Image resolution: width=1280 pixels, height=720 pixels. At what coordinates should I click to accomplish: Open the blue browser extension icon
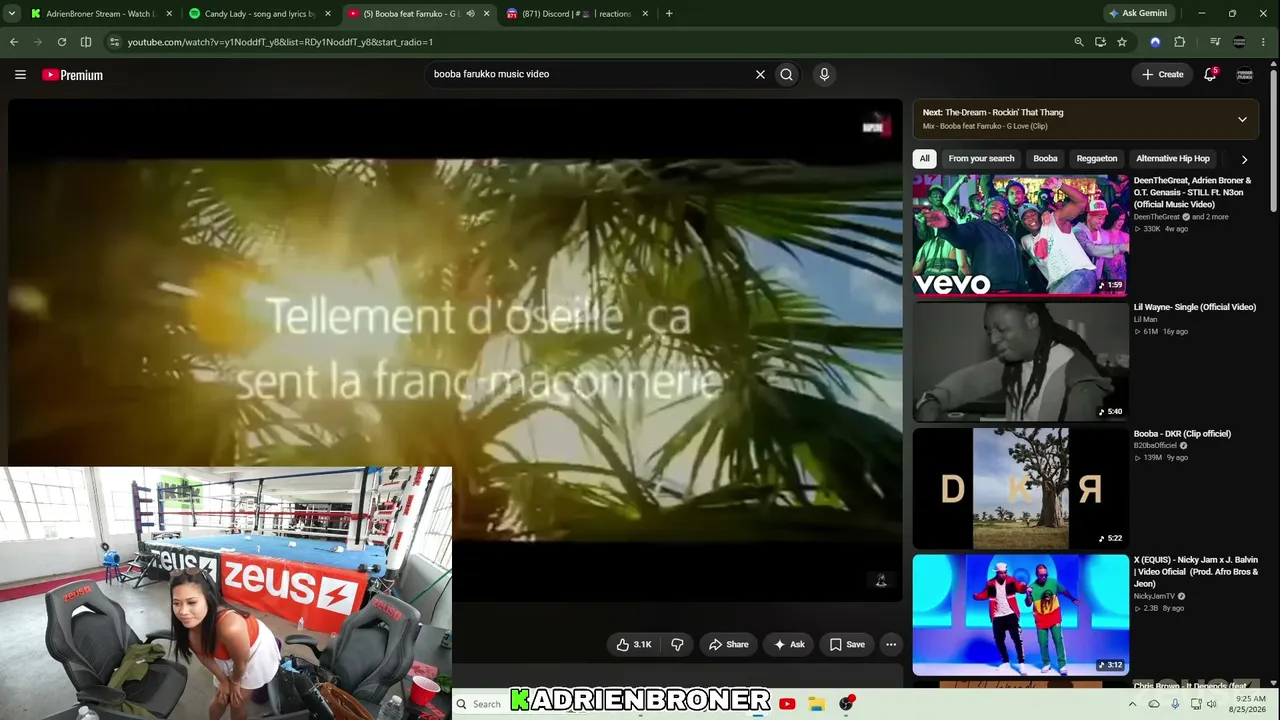(x=1155, y=42)
